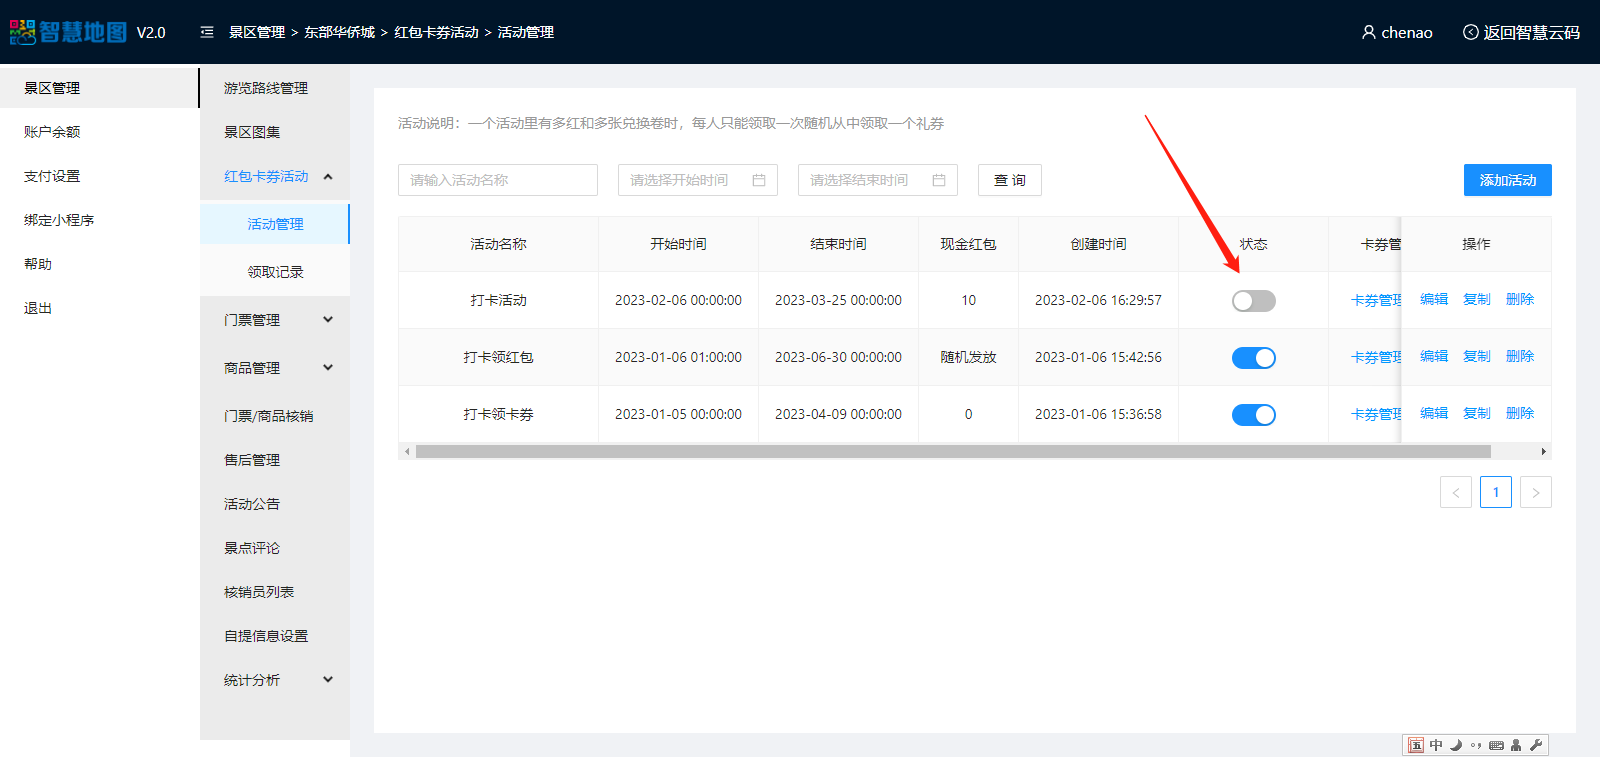Open the start time calendar icon
The width and height of the screenshot is (1600, 757).
click(x=759, y=180)
